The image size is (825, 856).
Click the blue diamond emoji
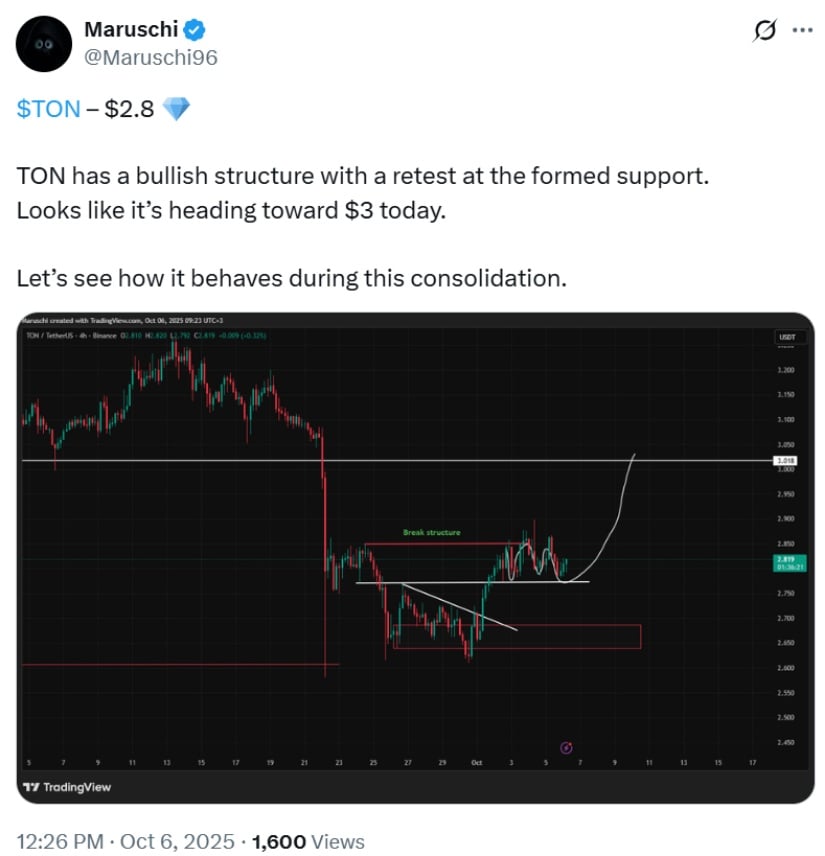[175, 109]
